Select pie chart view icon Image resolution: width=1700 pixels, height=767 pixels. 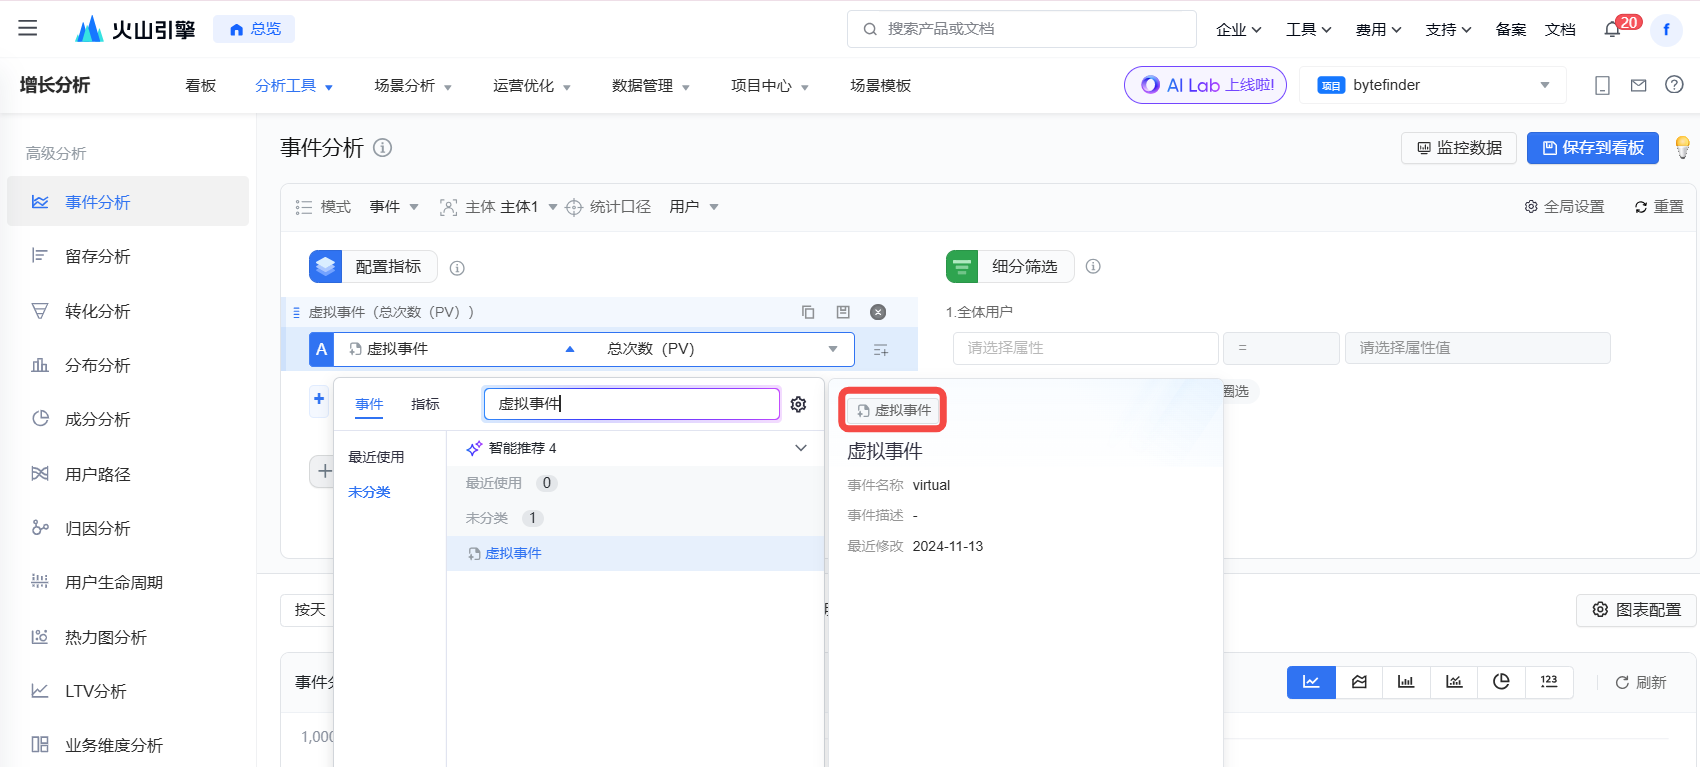tap(1501, 682)
